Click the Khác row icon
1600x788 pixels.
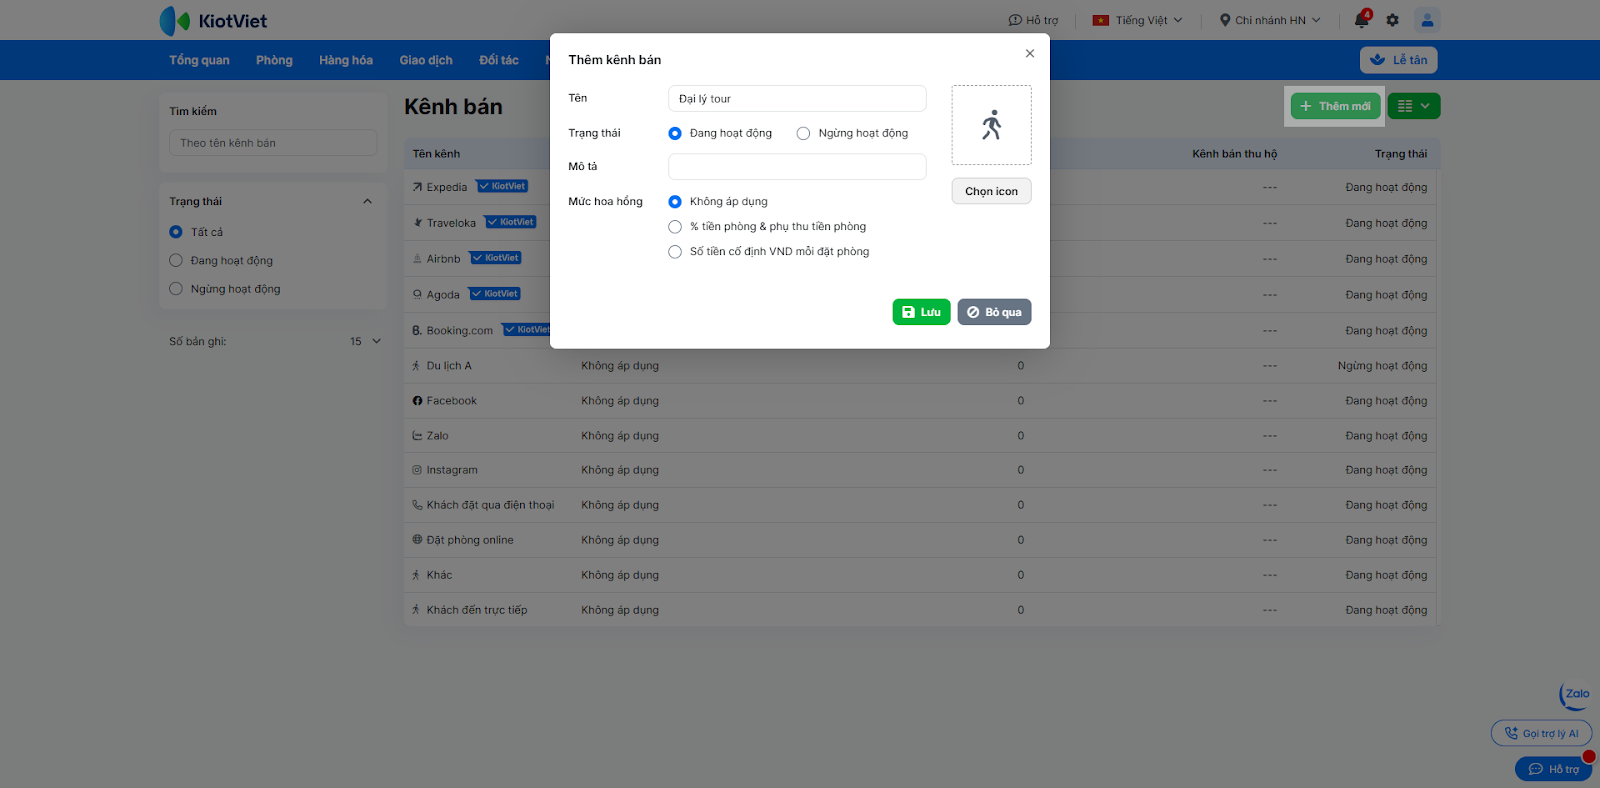417,575
